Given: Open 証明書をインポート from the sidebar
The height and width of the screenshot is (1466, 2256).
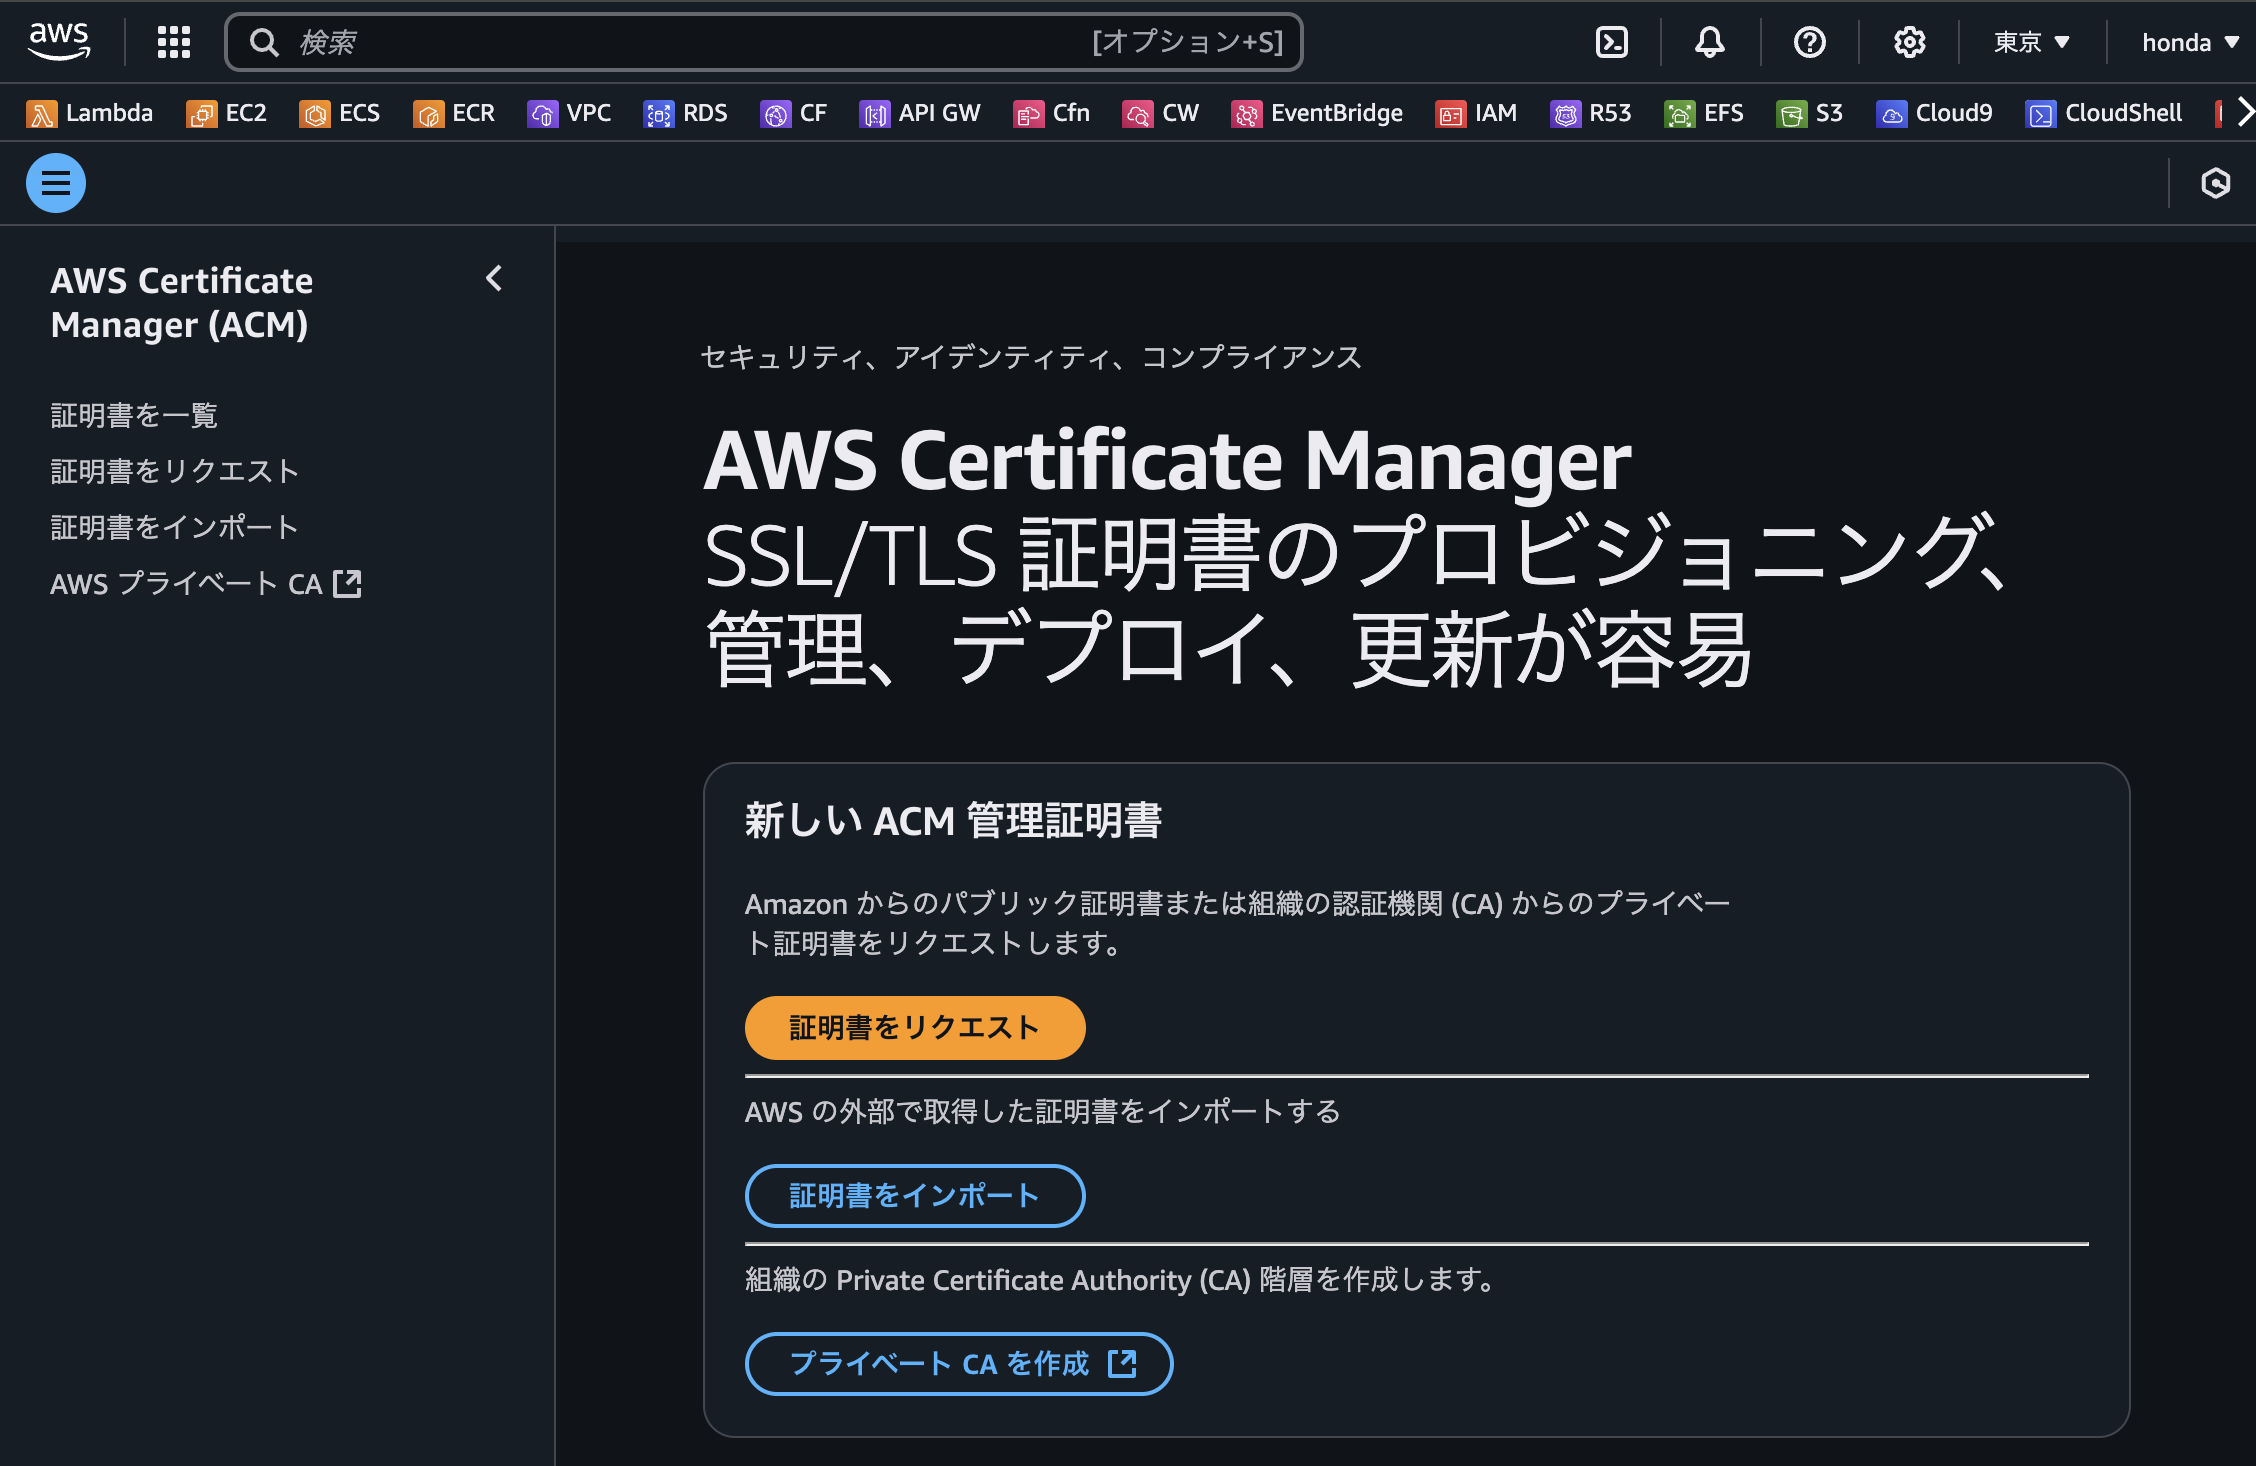Looking at the screenshot, I should coord(173,526).
